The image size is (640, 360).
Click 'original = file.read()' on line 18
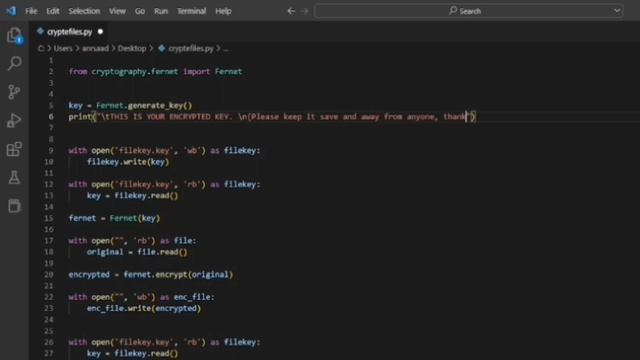137,252
